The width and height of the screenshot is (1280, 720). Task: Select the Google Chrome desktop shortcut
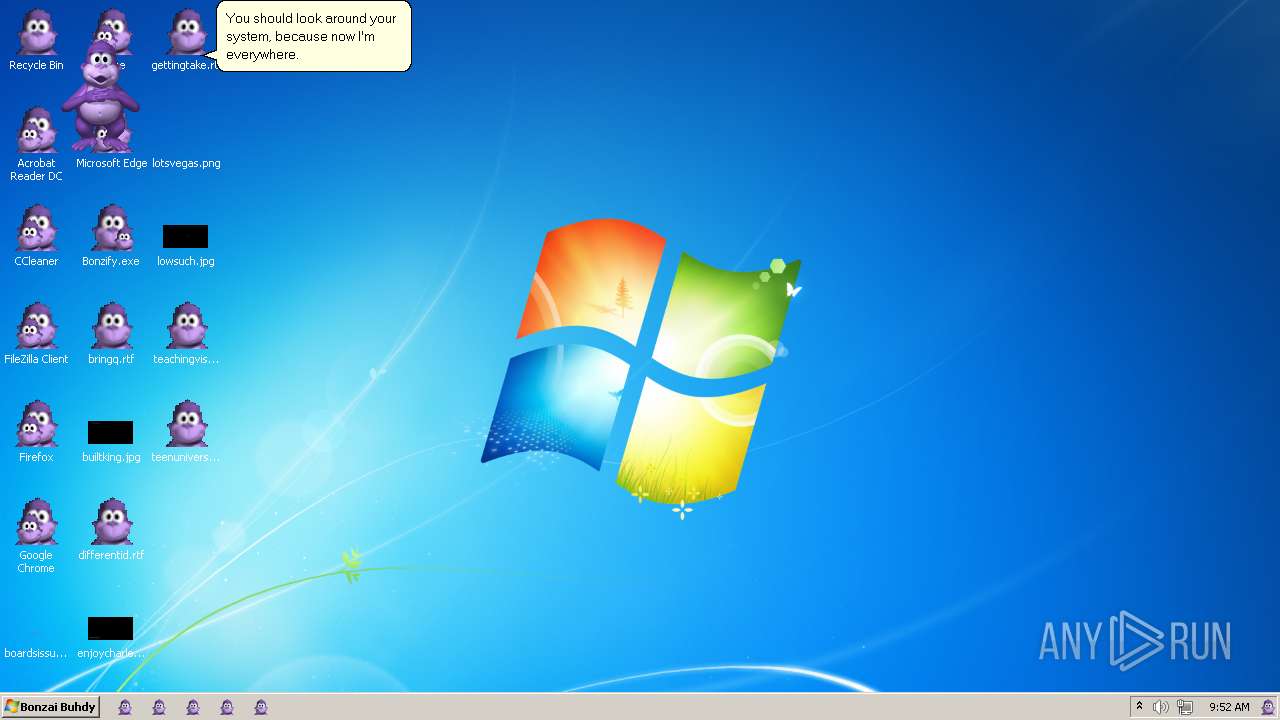pyautogui.click(x=36, y=536)
